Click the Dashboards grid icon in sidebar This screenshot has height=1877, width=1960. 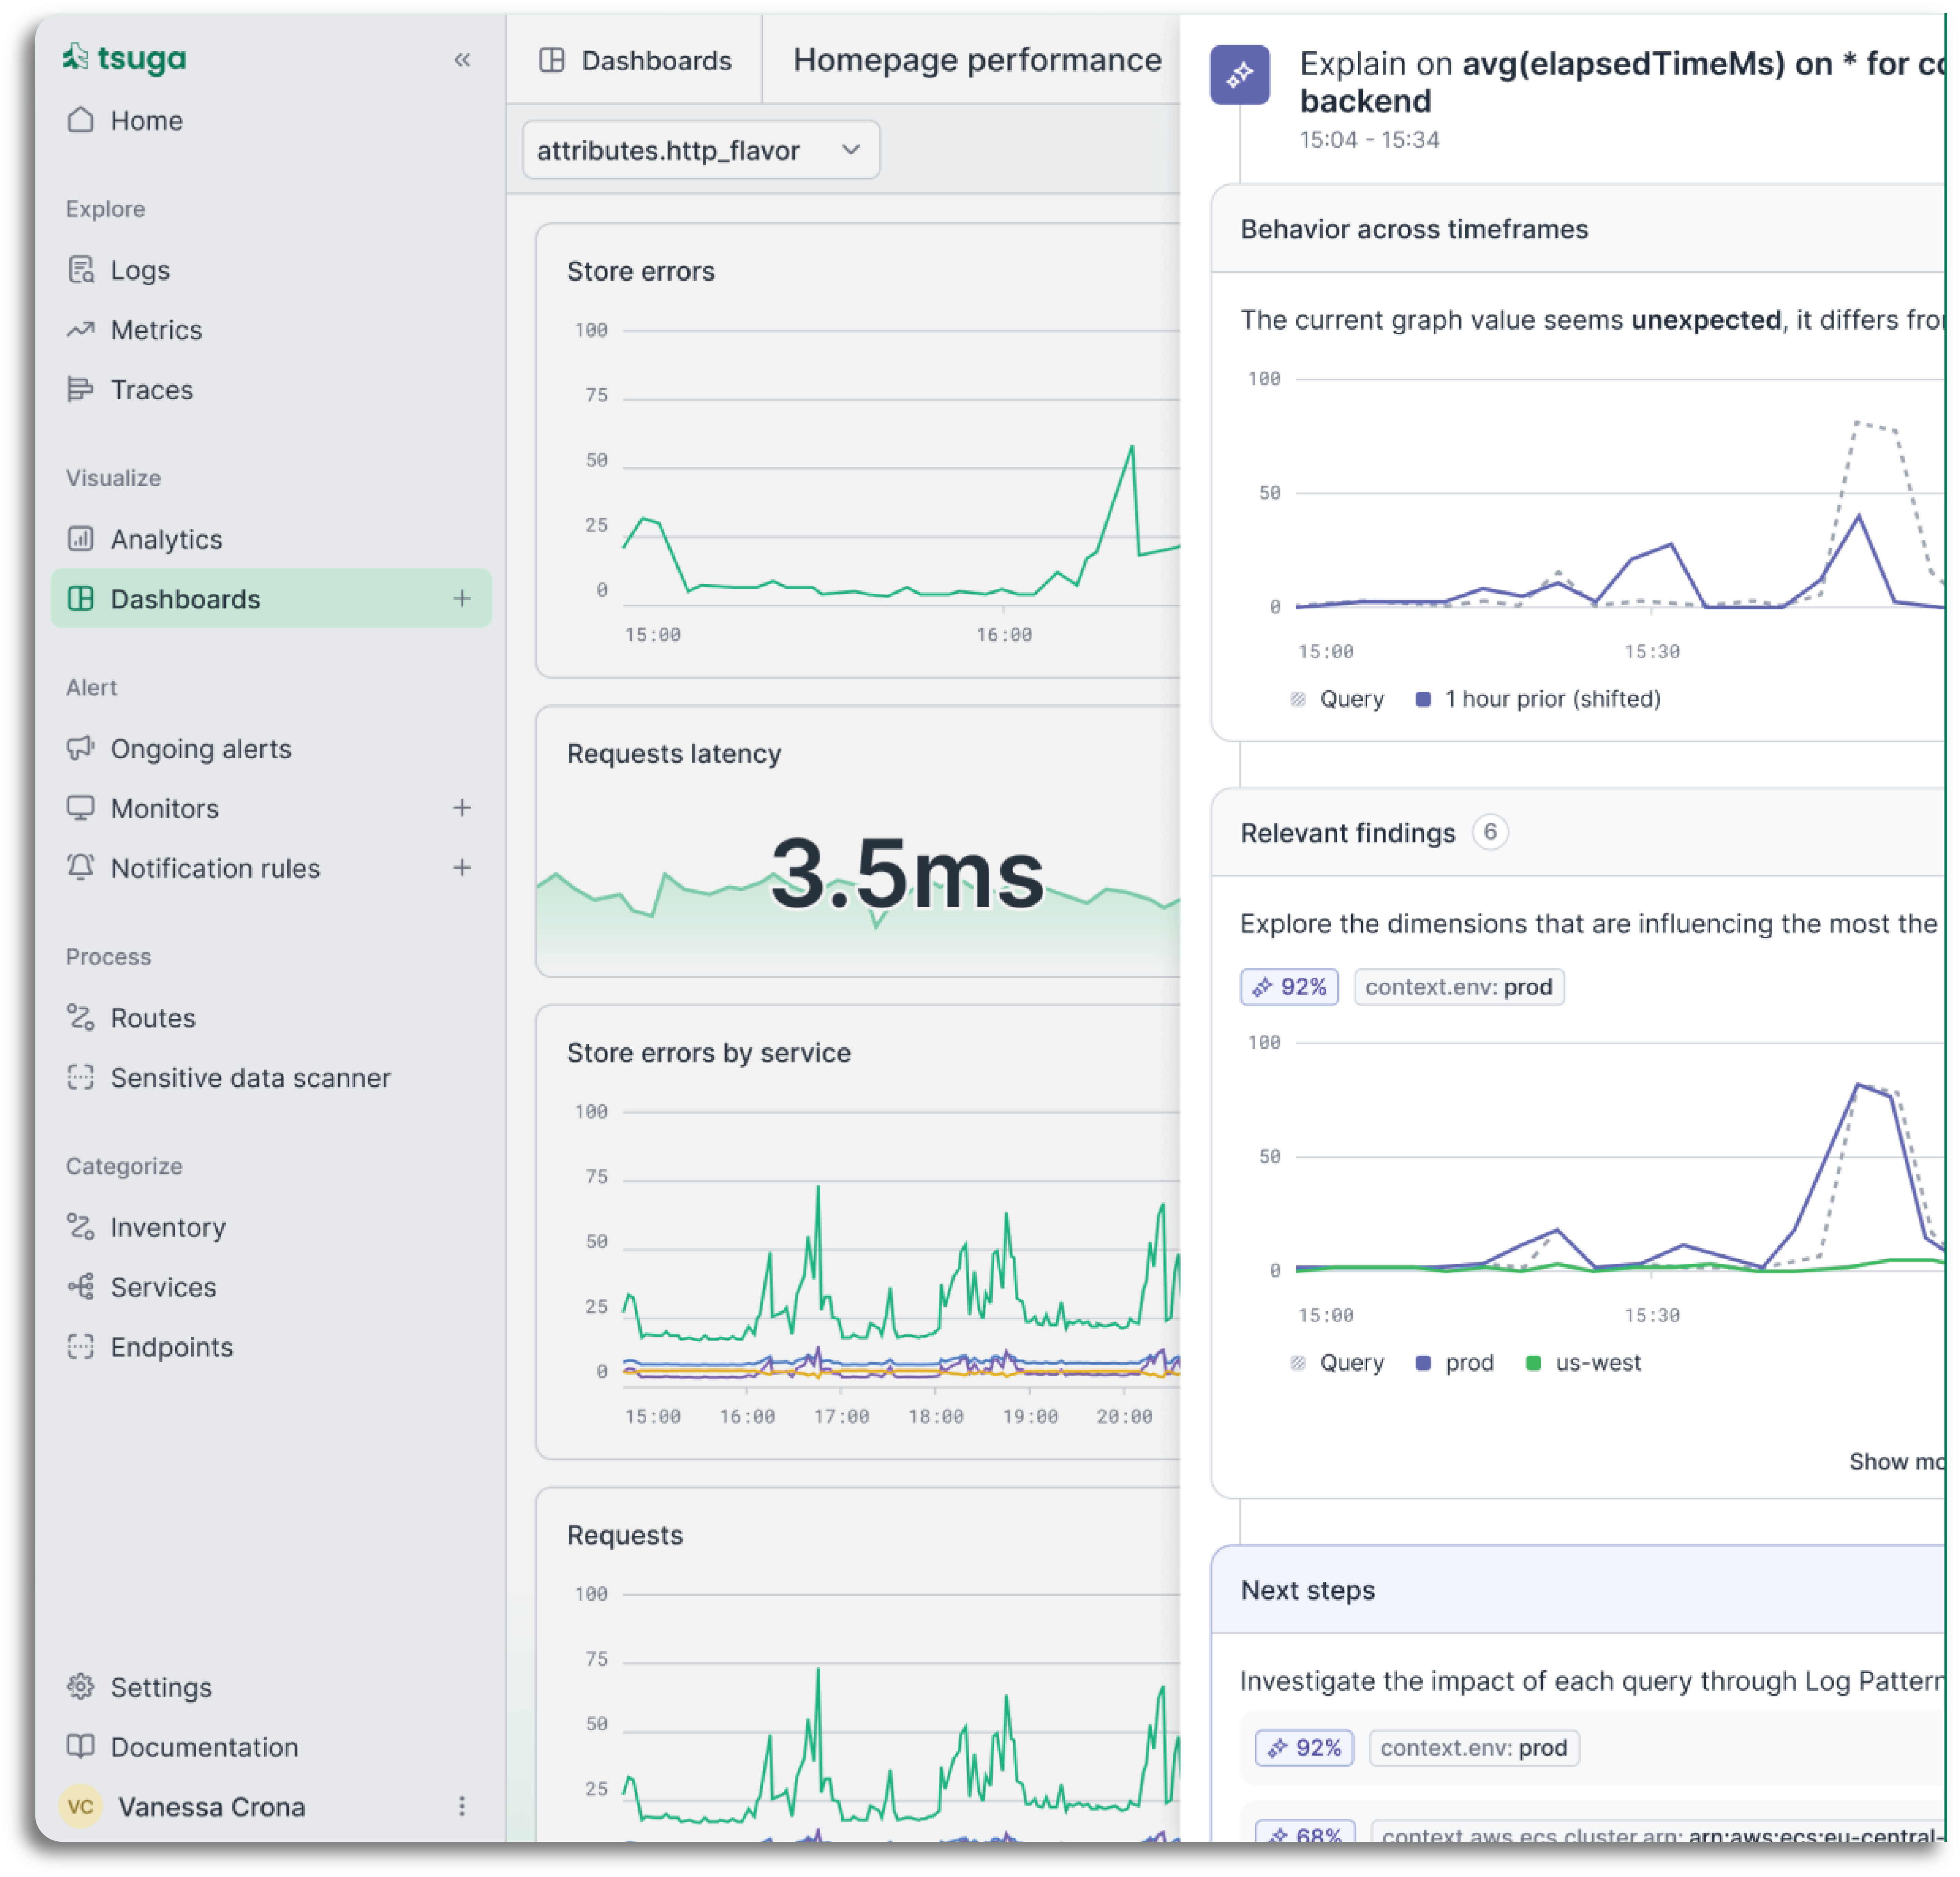[x=80, y=599]
